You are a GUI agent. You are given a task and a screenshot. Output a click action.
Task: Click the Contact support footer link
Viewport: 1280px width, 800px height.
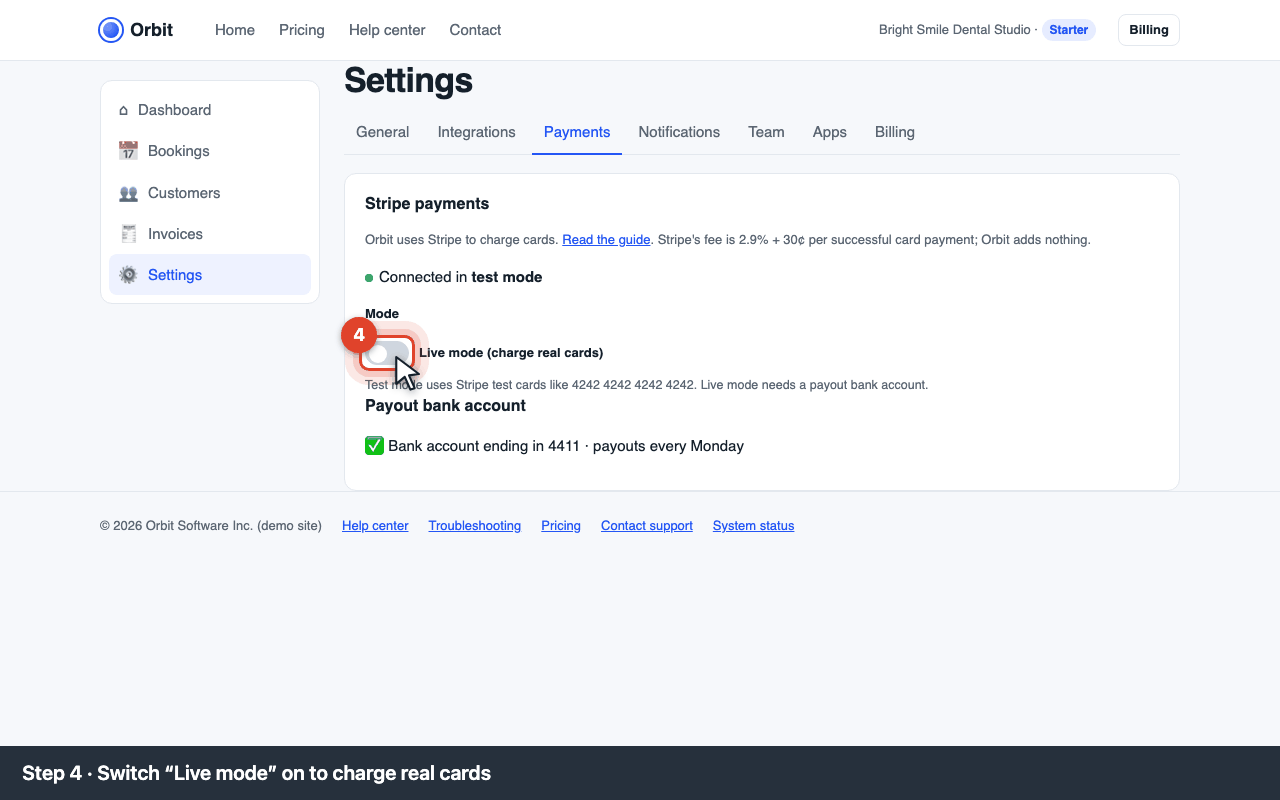click(647, 526)
